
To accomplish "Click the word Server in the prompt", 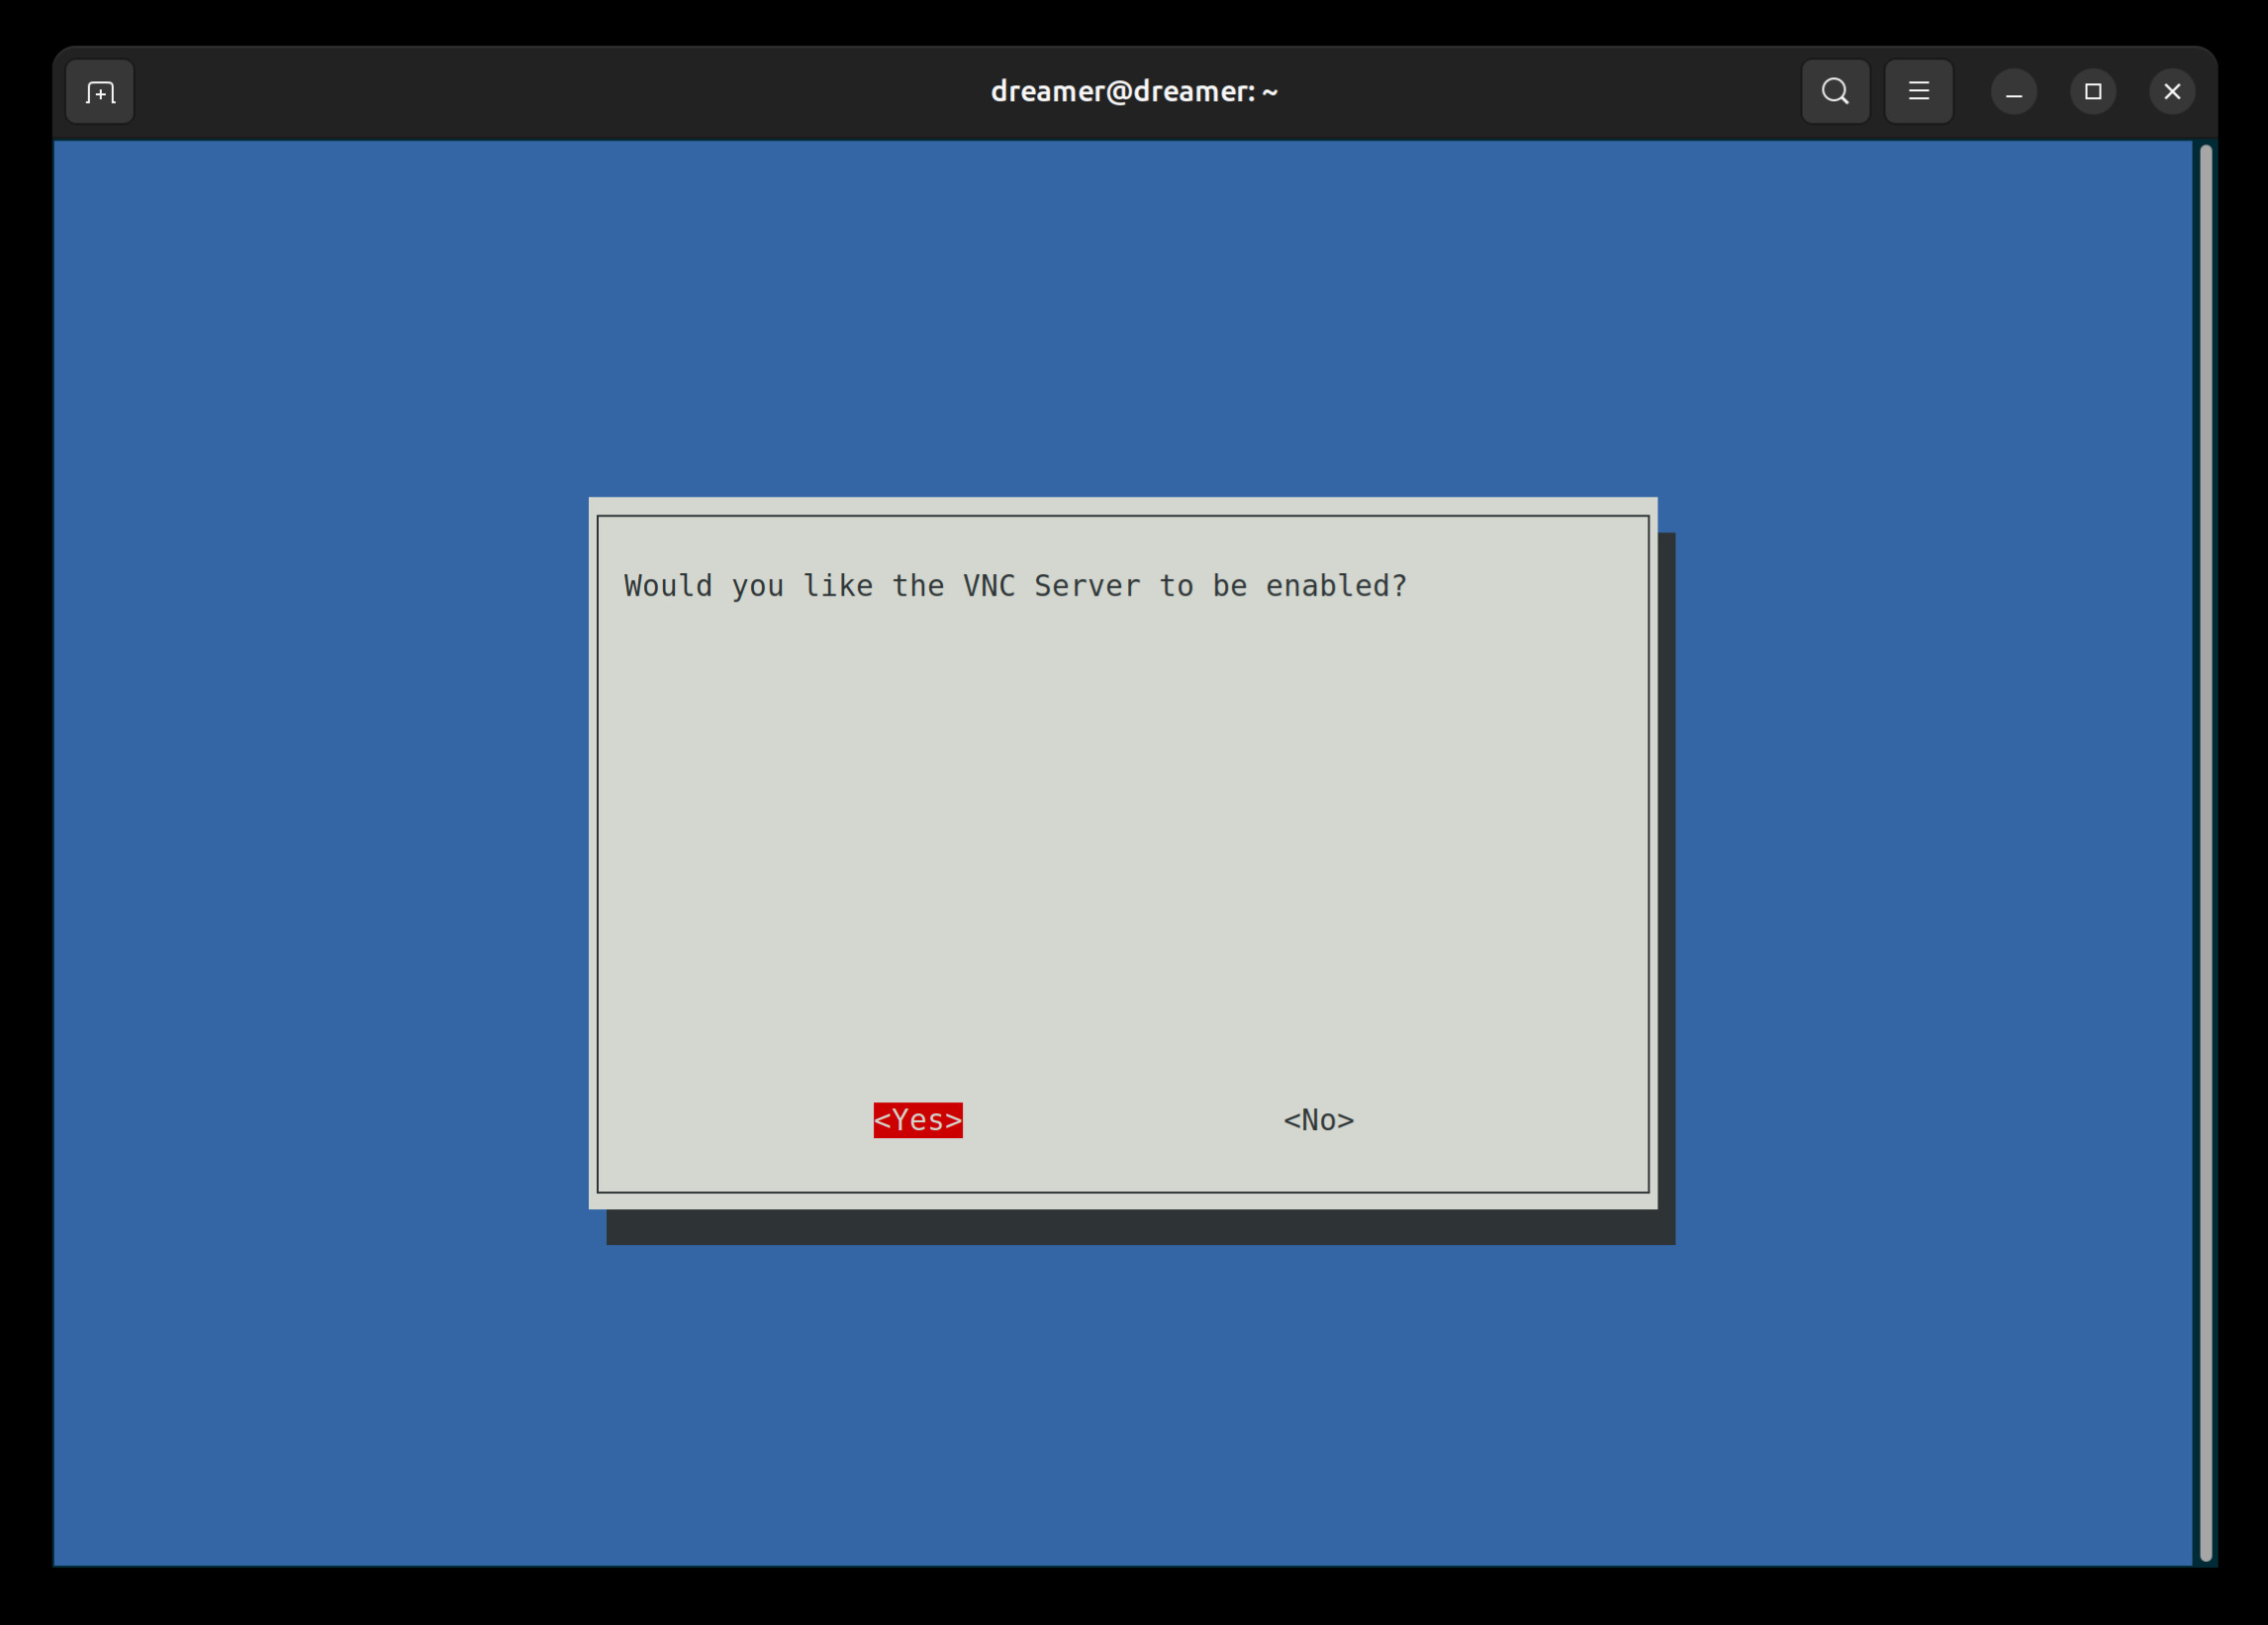I will [x=1086, y=586].
